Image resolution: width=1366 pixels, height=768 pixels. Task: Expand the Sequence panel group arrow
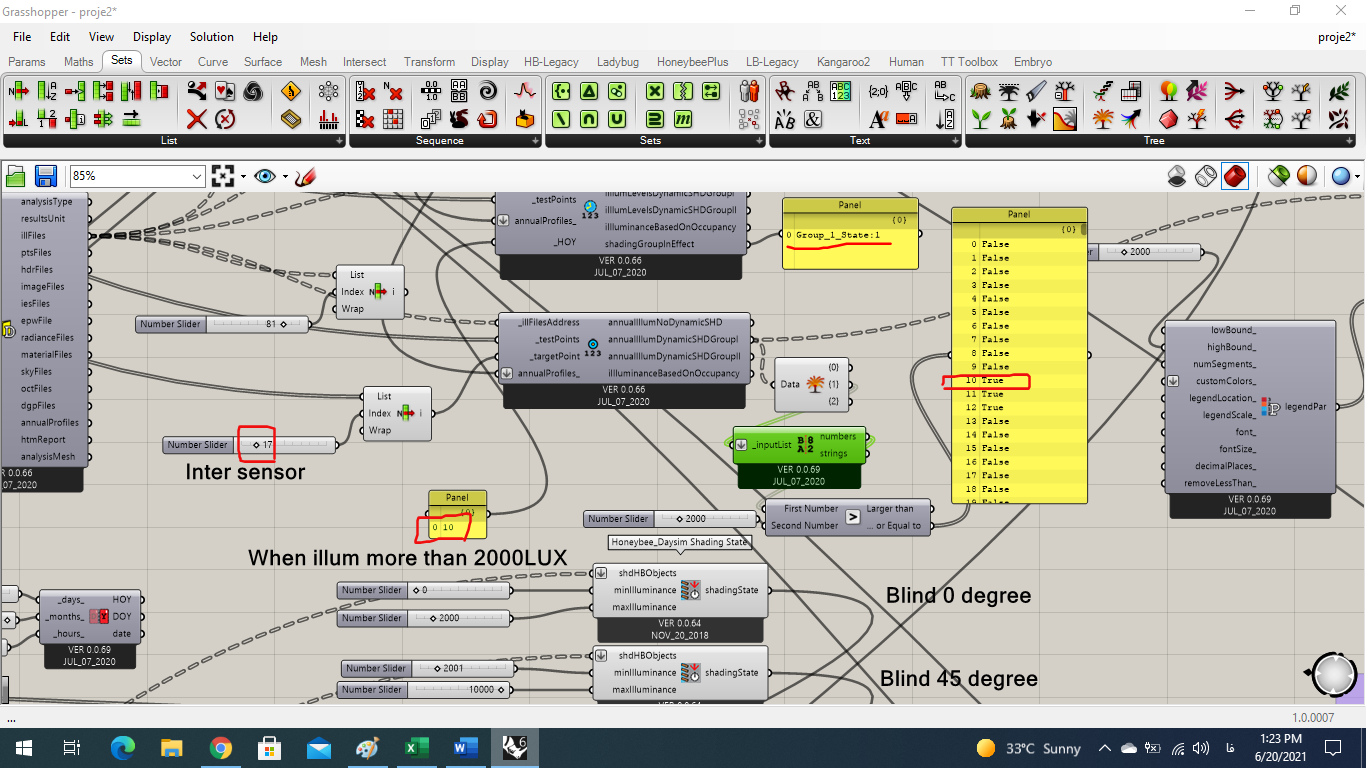pos(535,141)
